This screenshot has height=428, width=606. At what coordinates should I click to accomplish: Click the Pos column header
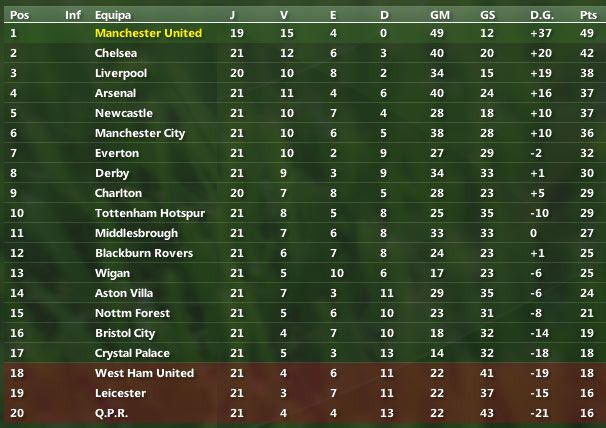[x=19, y=15]
